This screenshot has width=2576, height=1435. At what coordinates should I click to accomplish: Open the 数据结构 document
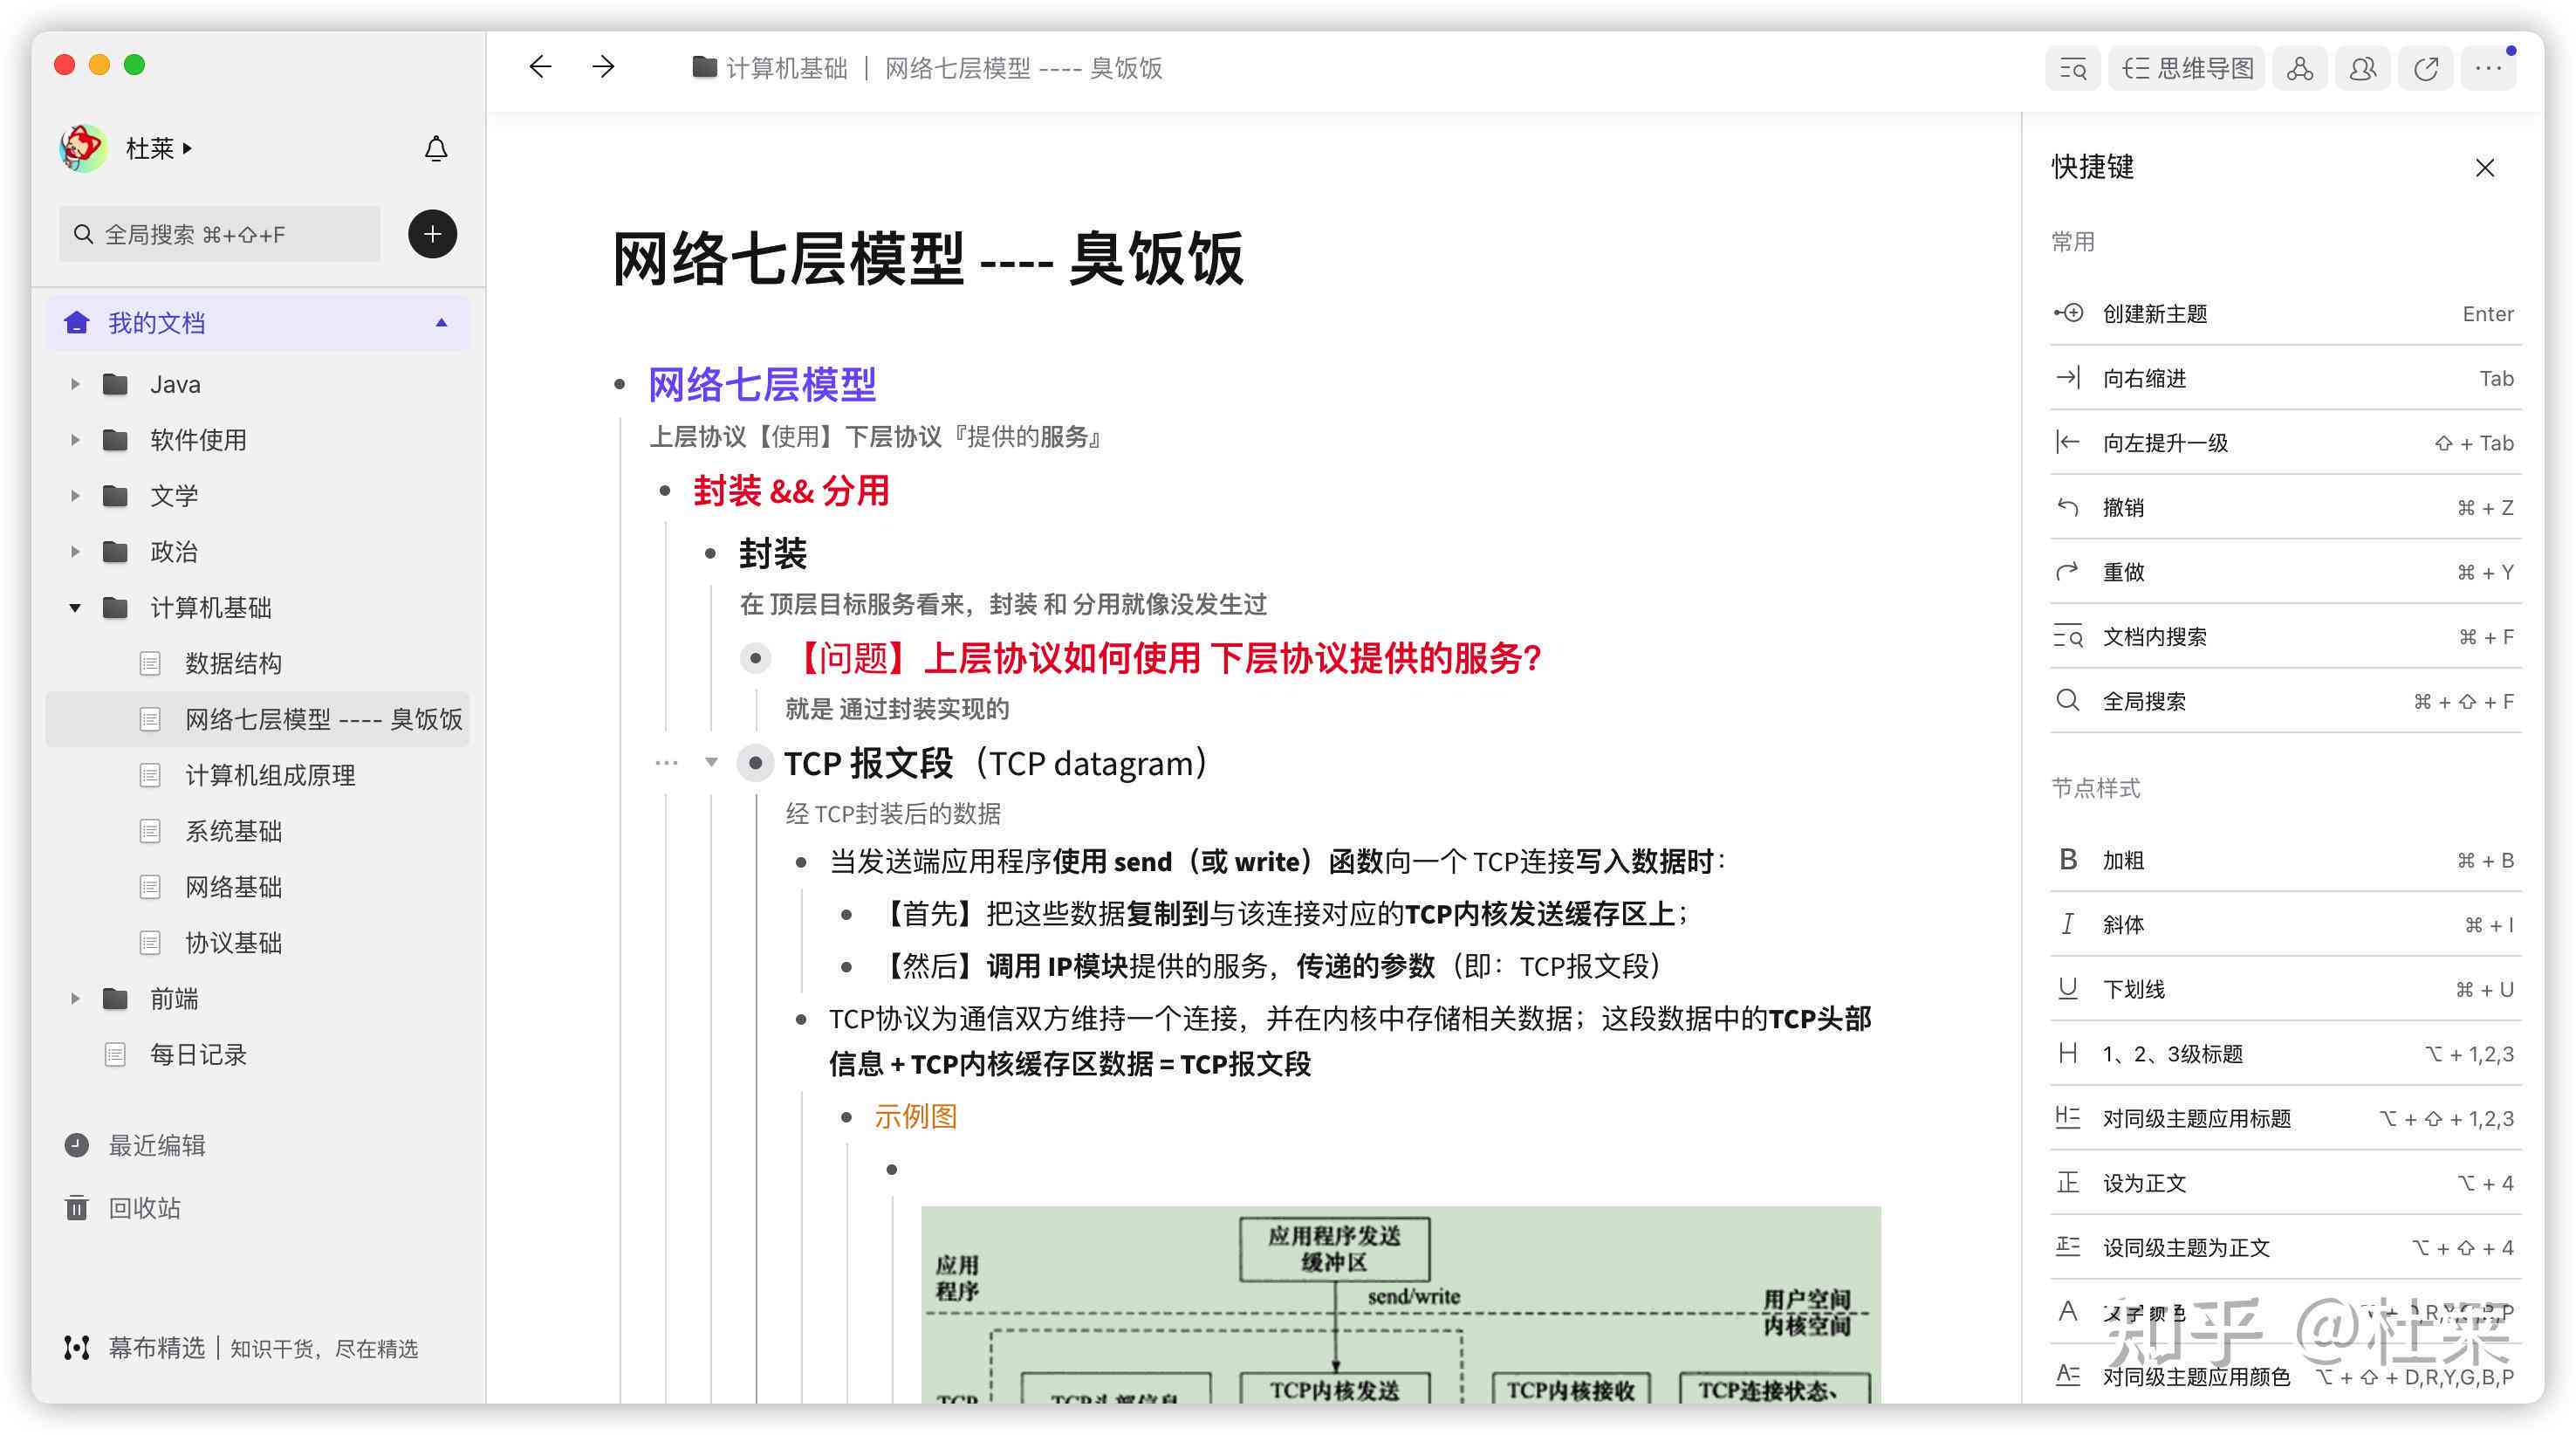click(258, 663)
